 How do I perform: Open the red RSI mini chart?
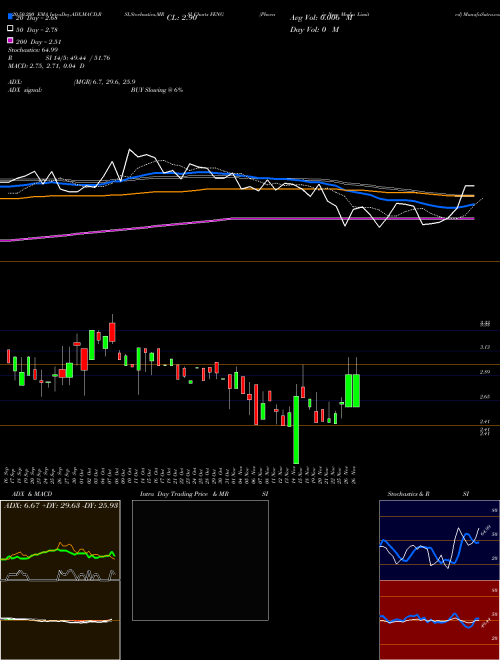pos(439,620)
